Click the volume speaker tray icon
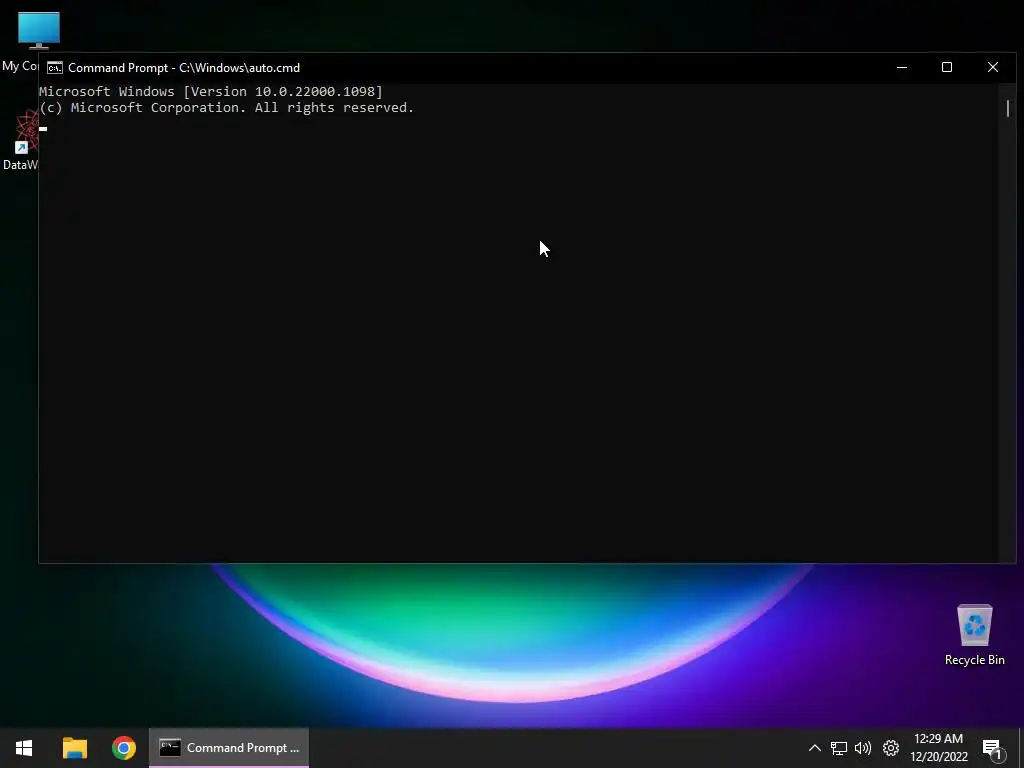Viewport: 1024px width, 768px height. coord(863,748)
